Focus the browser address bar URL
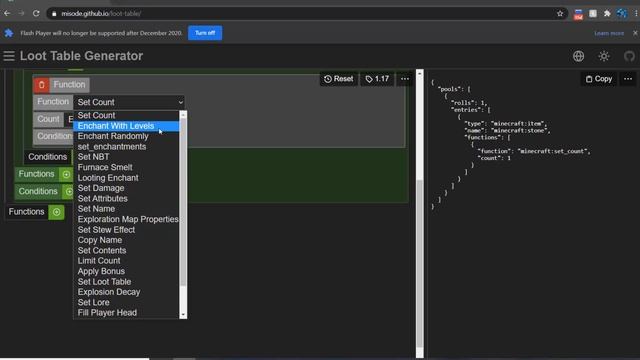The width and height of the screenshot is (640, 360). coord(101,13)
